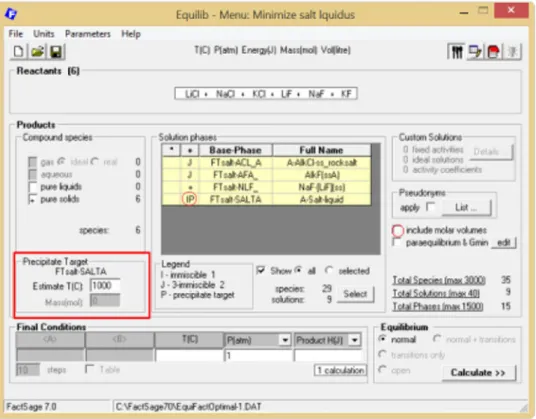The width and height of the screenshot is (536, 419).
Task: Click the Open file folder icon
Action: (x=37, y=52)
